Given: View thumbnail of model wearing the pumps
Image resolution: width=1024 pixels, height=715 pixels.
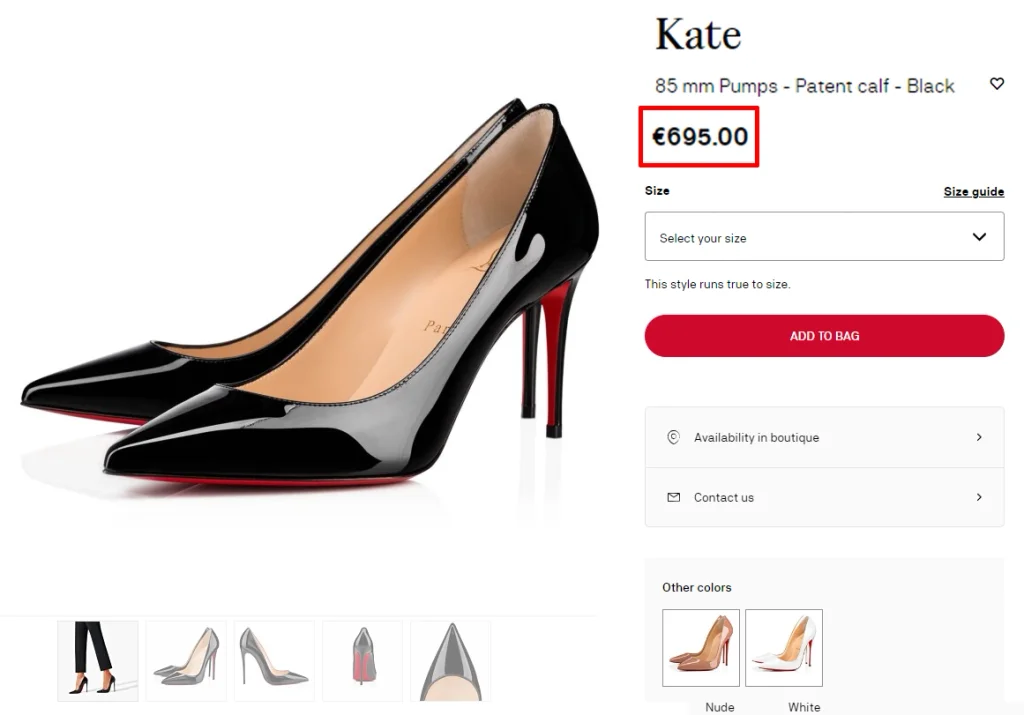Looking at the screenshot, I should (98, 660).
